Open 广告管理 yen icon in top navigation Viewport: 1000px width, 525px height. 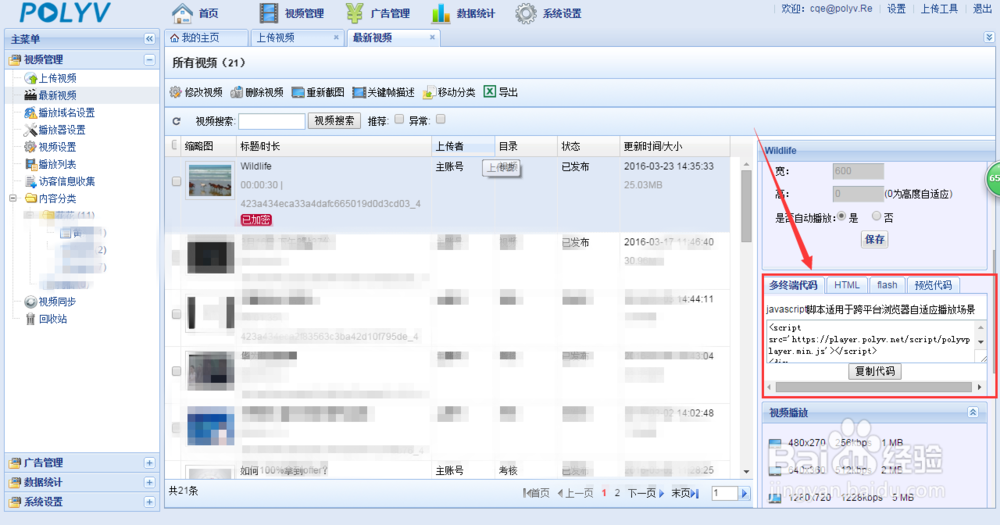tap(355, 13)
